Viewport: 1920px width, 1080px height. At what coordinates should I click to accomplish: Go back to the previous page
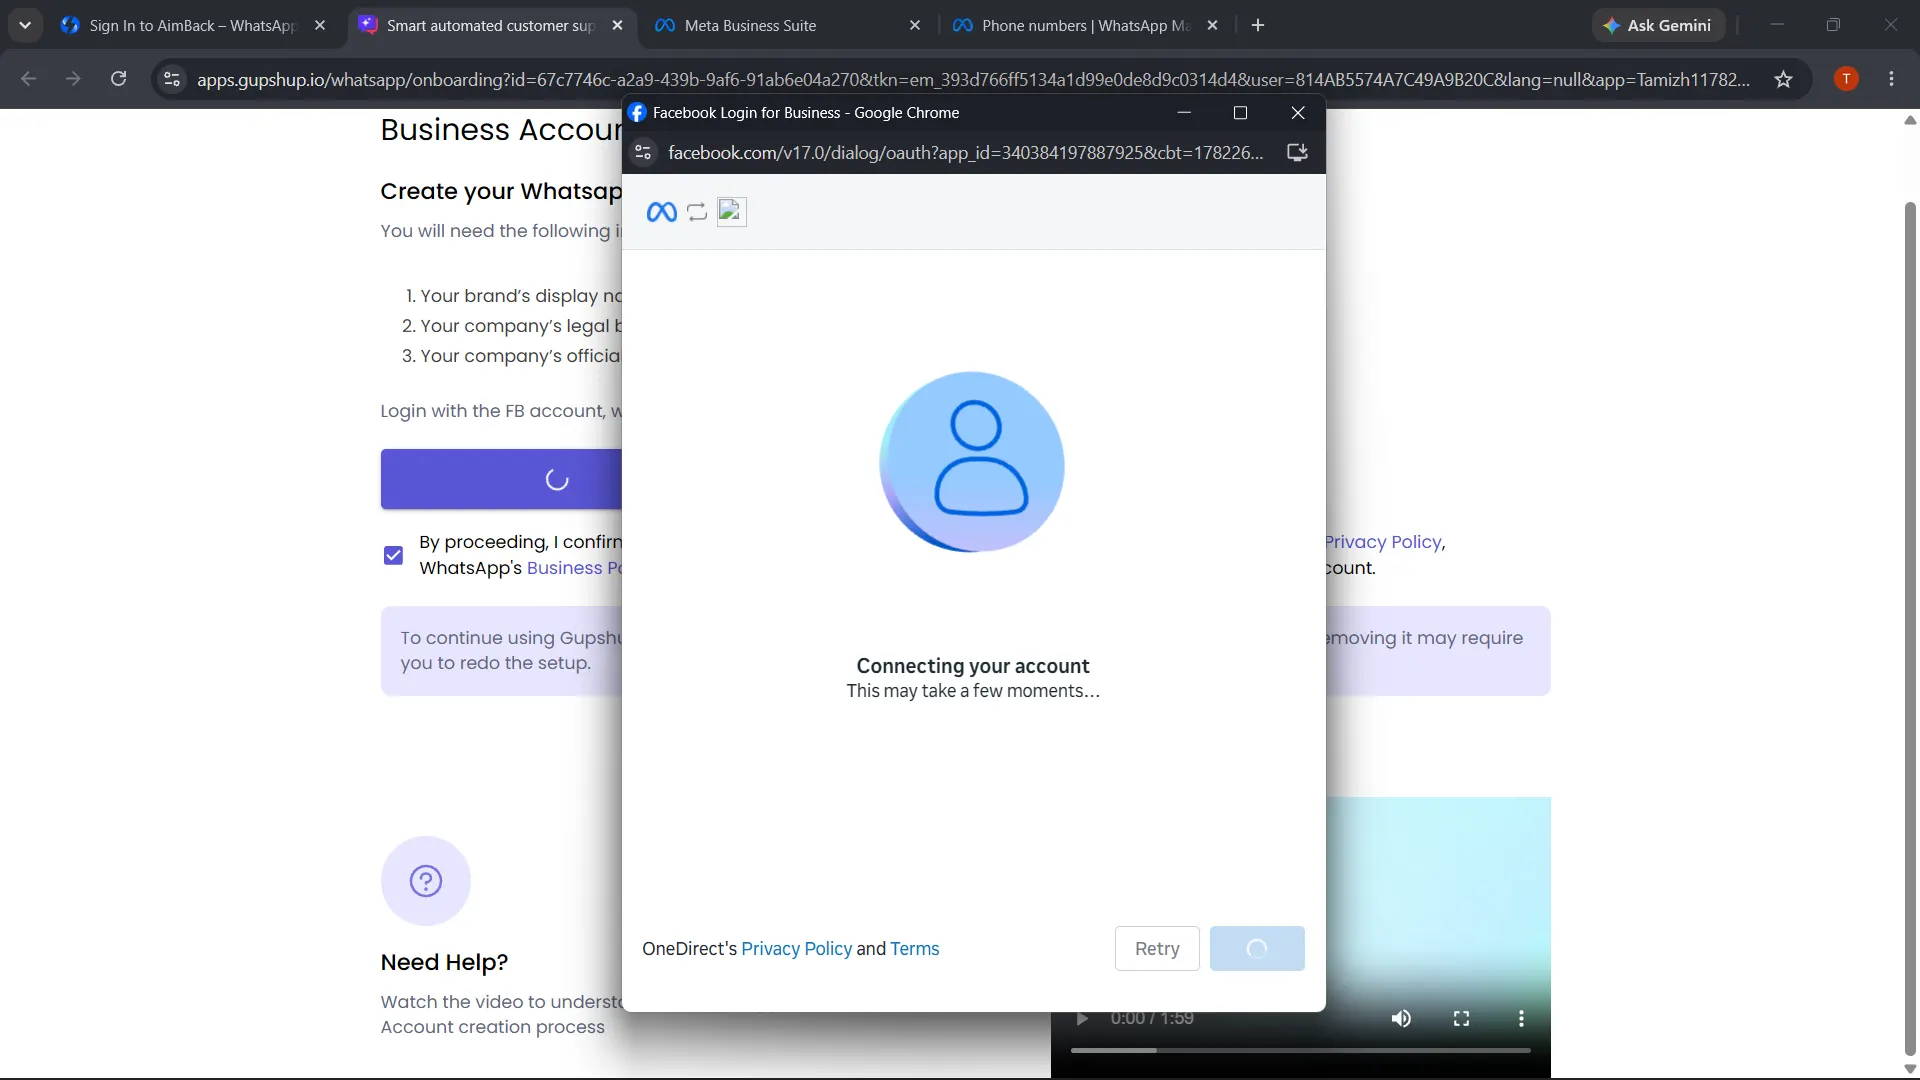pos(29,79)
